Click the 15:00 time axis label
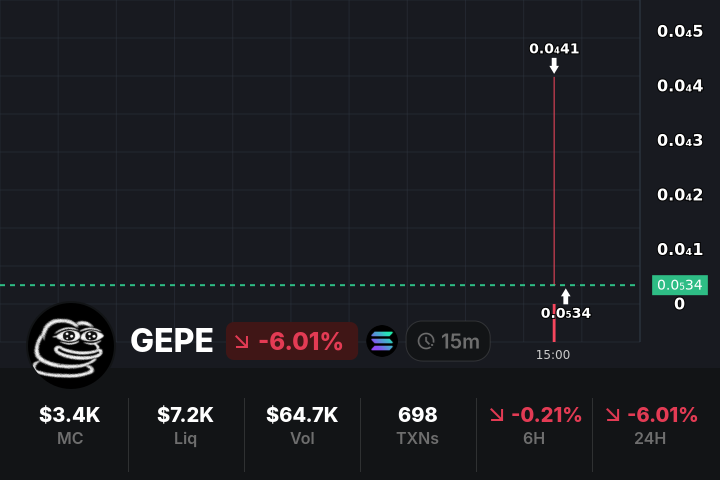720x480 pixels. coord(553,354)
